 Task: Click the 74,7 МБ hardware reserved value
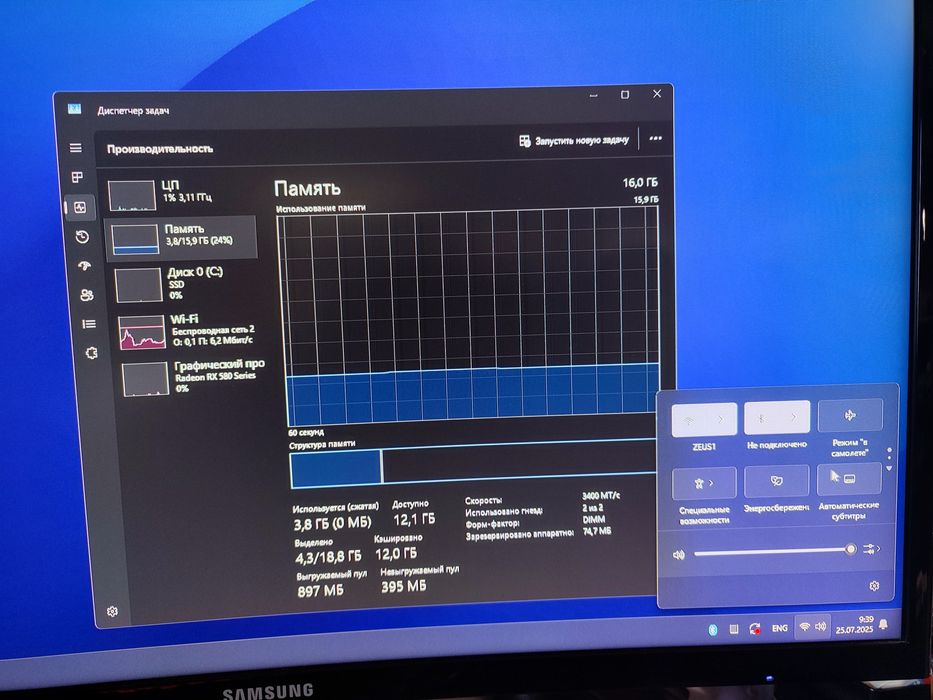597,530
